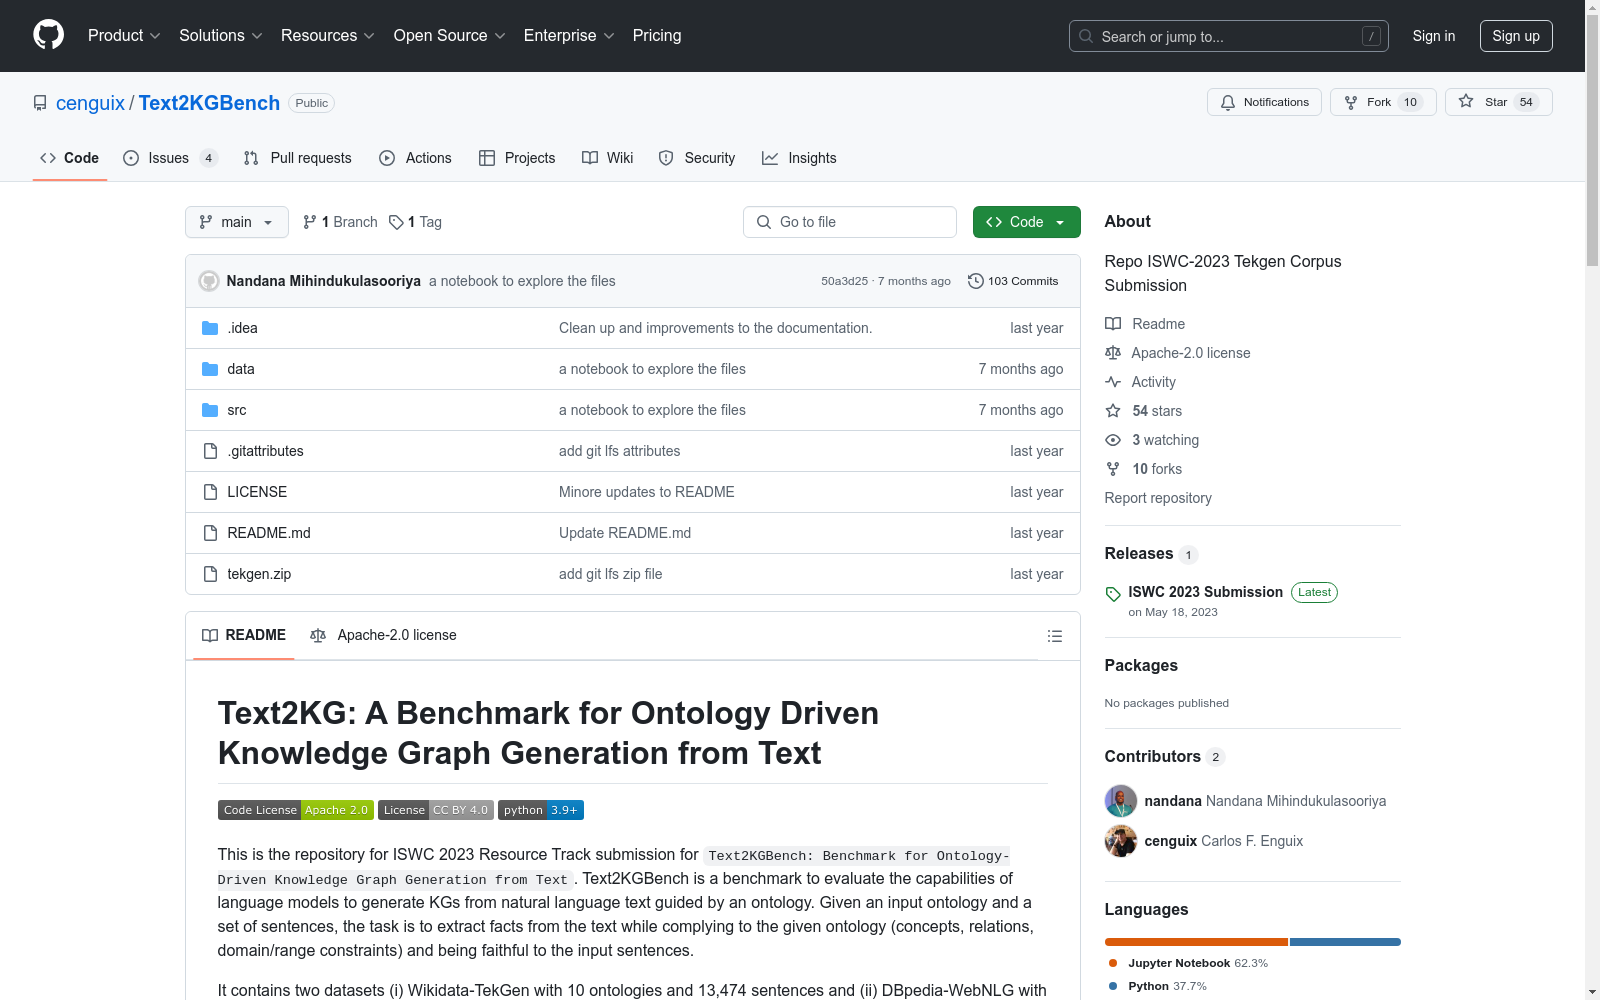Click the Pricing link

[x=657, y=35]
